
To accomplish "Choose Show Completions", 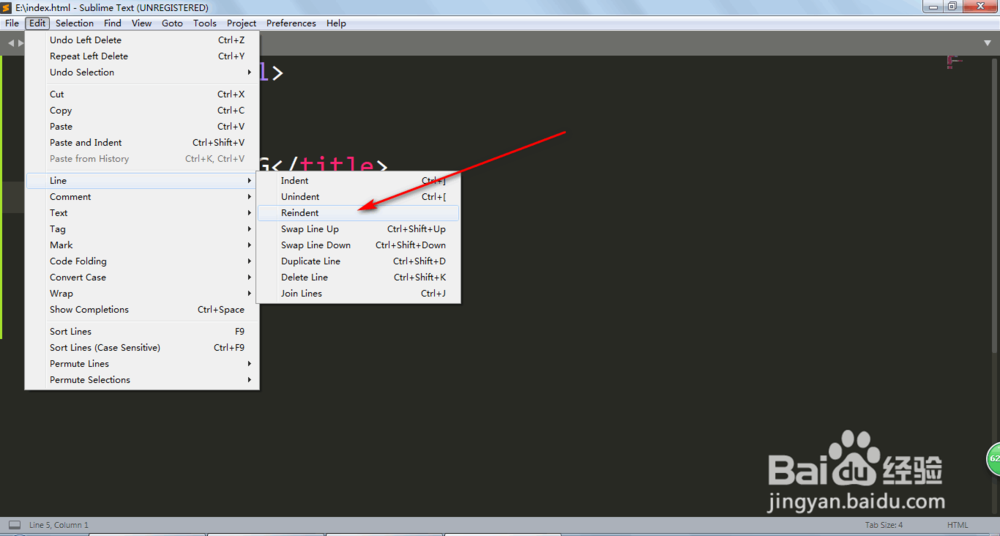I will pyautogui.click(x=142, y=309).
